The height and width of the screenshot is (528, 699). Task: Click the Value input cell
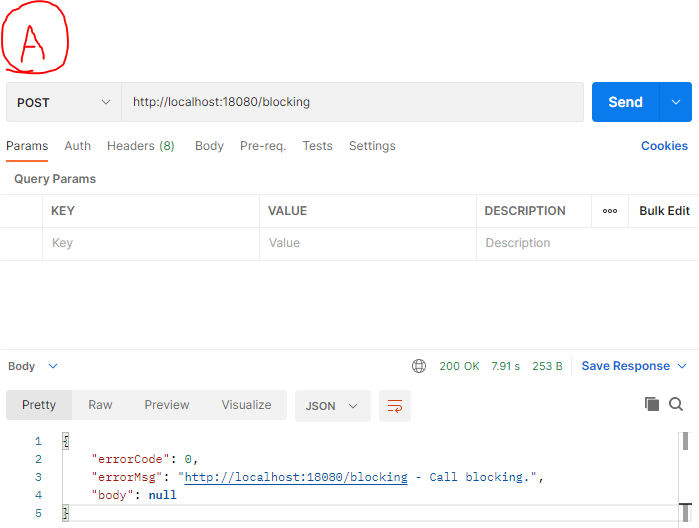click(368, 243)
